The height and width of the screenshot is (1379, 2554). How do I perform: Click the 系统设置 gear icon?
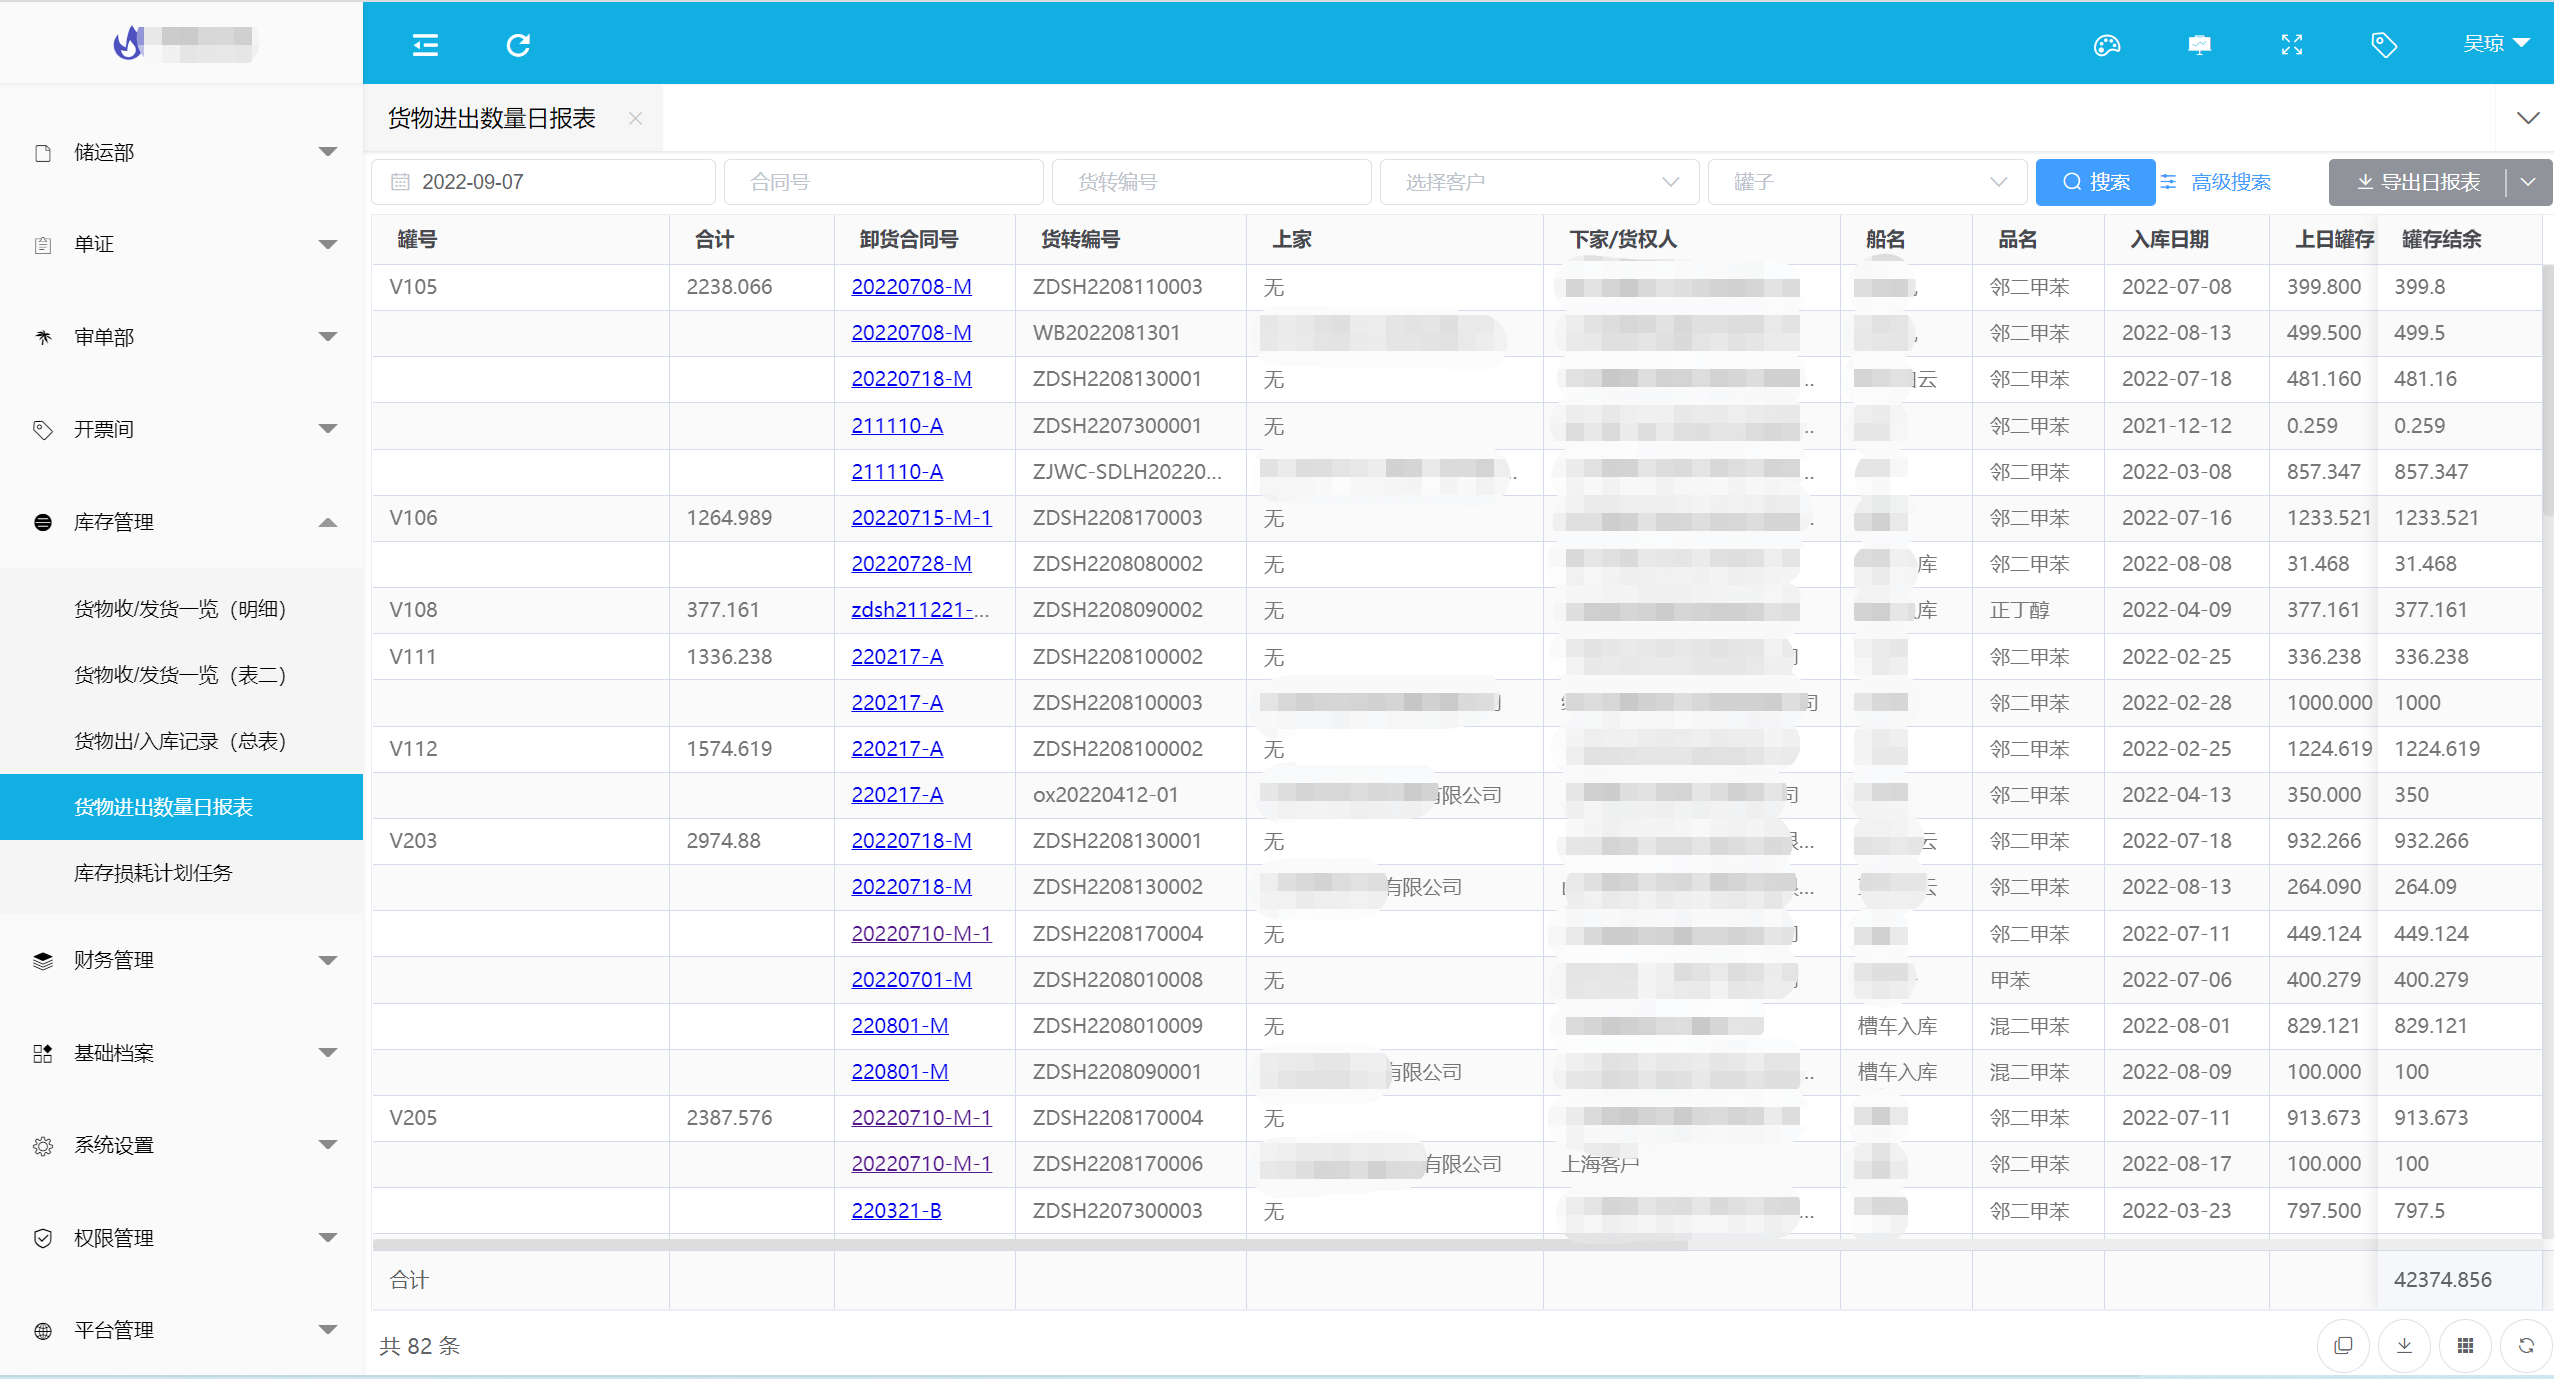point(43,1146)
